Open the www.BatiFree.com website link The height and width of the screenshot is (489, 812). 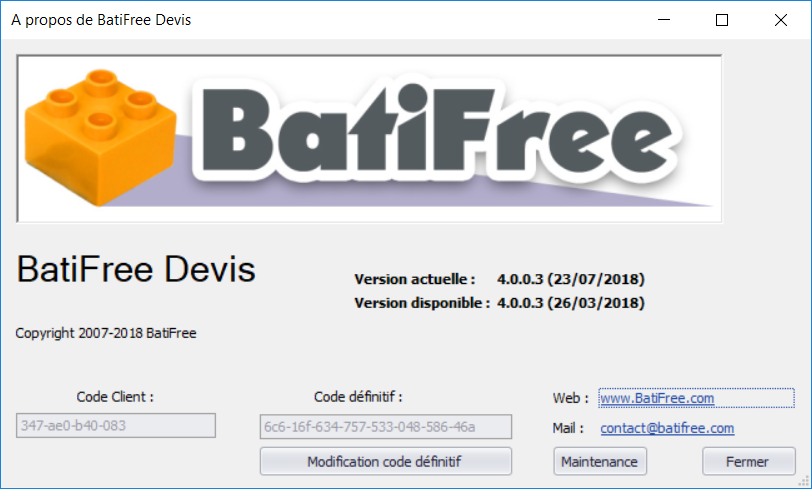(657, 398)
